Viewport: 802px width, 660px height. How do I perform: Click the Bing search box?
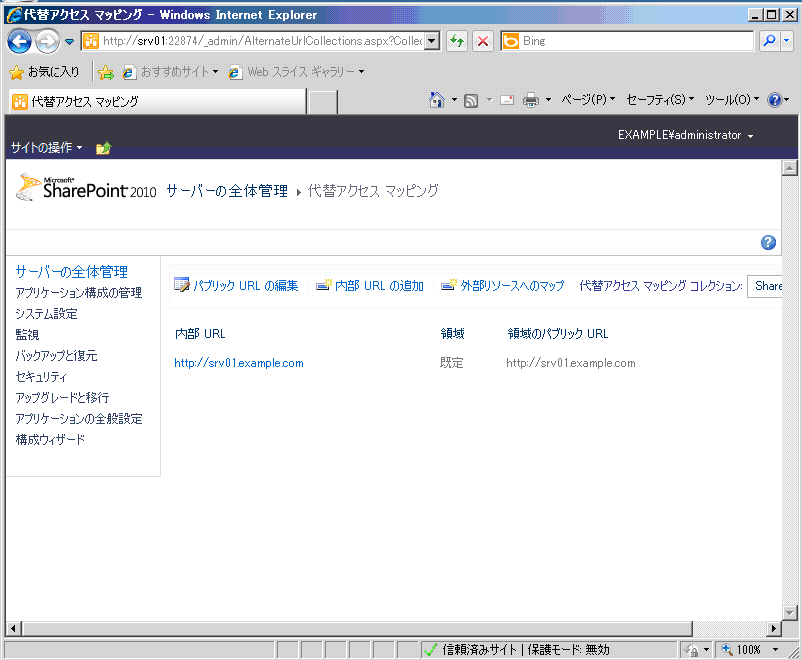[627, 41]
